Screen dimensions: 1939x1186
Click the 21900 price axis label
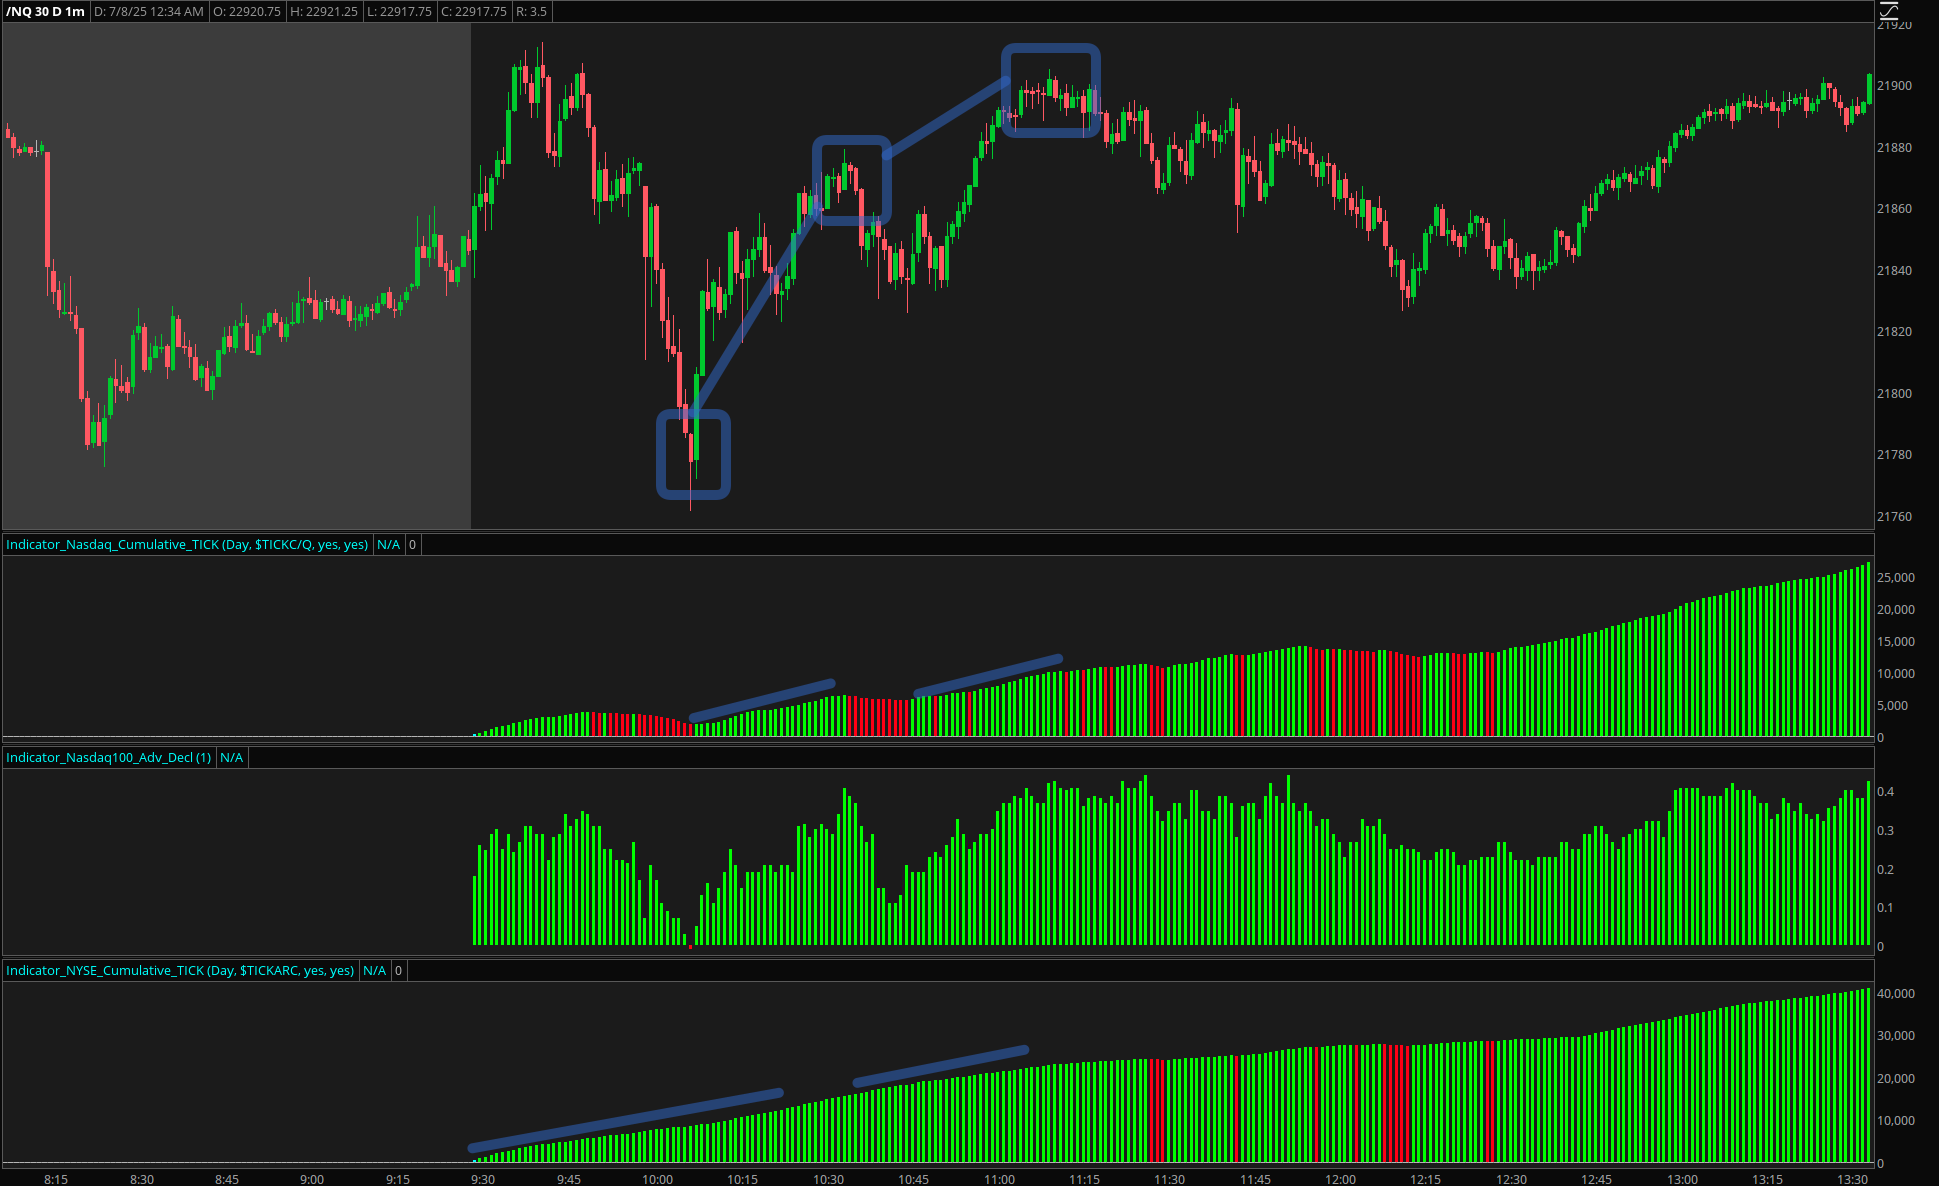coord(1894,86)
